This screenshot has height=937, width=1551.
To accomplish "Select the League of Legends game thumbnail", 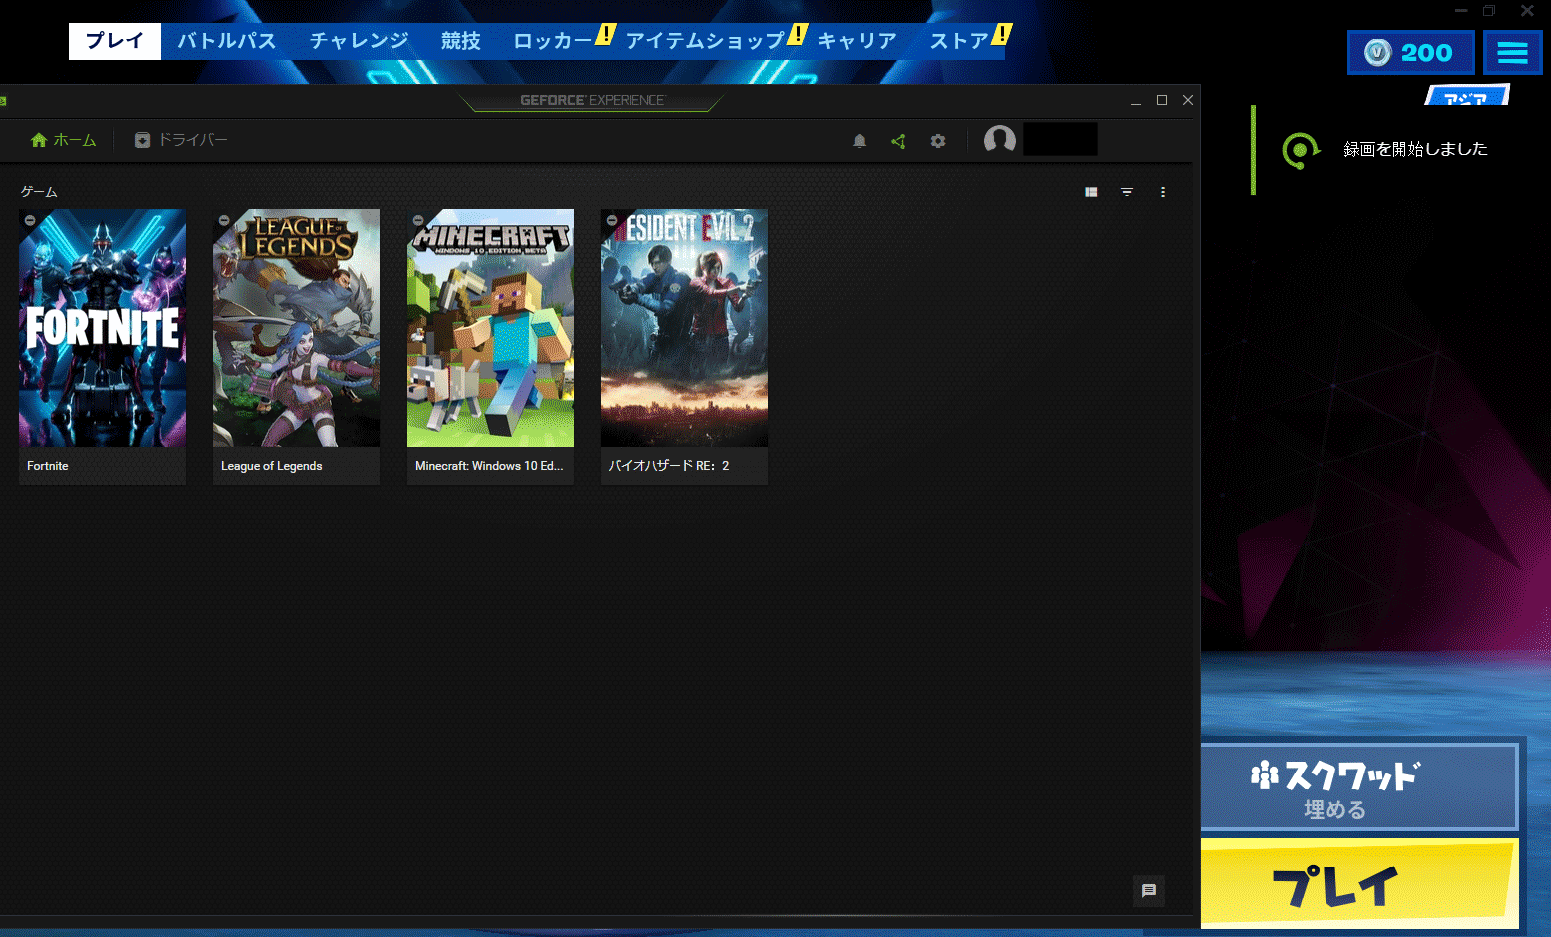I will 296,328.
